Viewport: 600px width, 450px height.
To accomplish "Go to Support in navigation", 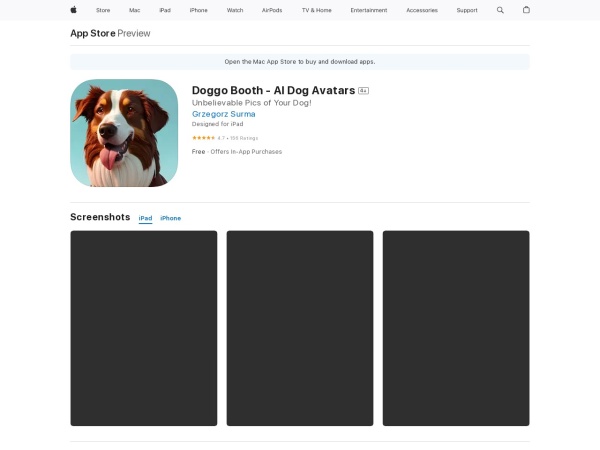I will point(467,10).
